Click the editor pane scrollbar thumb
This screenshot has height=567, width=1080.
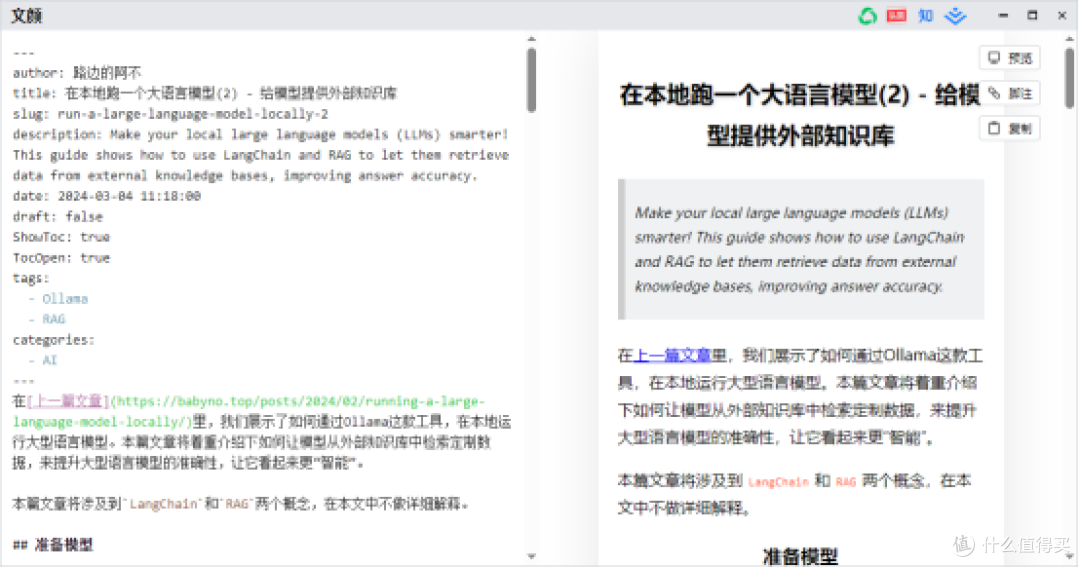tap(531, 80)
